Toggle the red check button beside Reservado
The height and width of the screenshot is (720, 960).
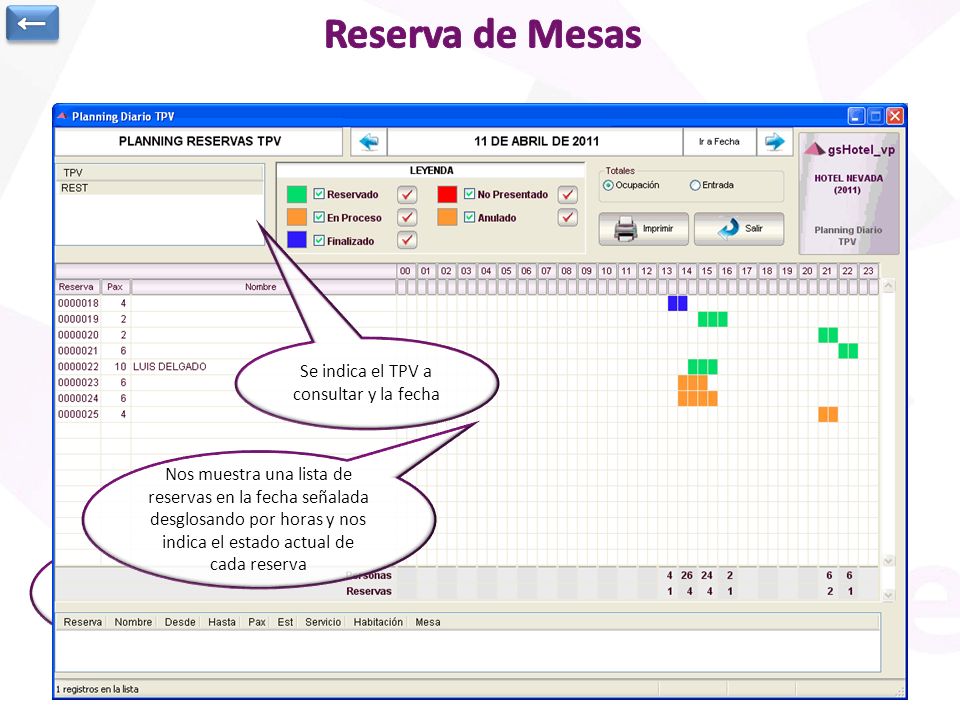[x=407, y=195]
